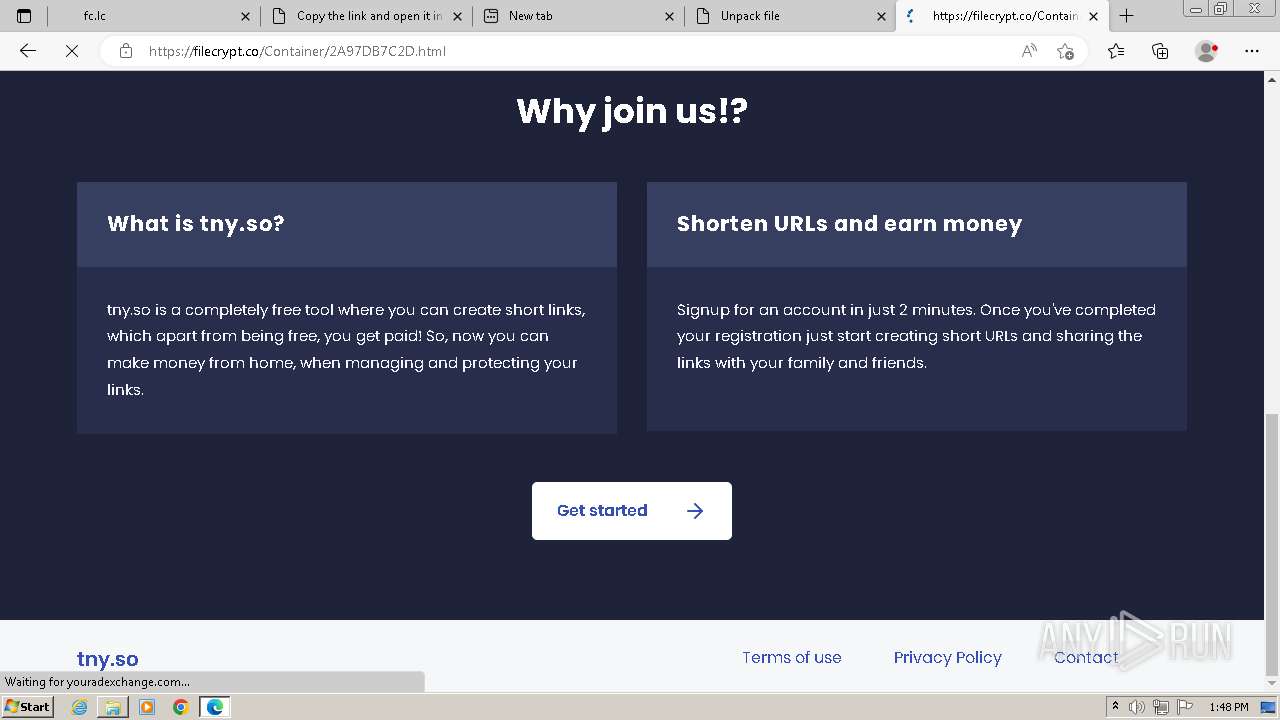Close the fc.lc tab

pos(245,16)
